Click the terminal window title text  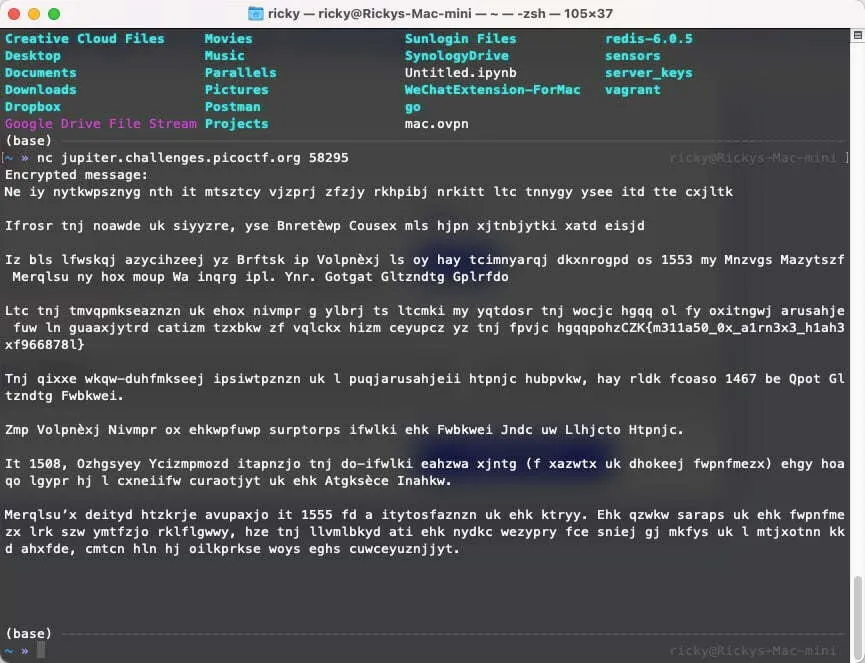(440, 14)
